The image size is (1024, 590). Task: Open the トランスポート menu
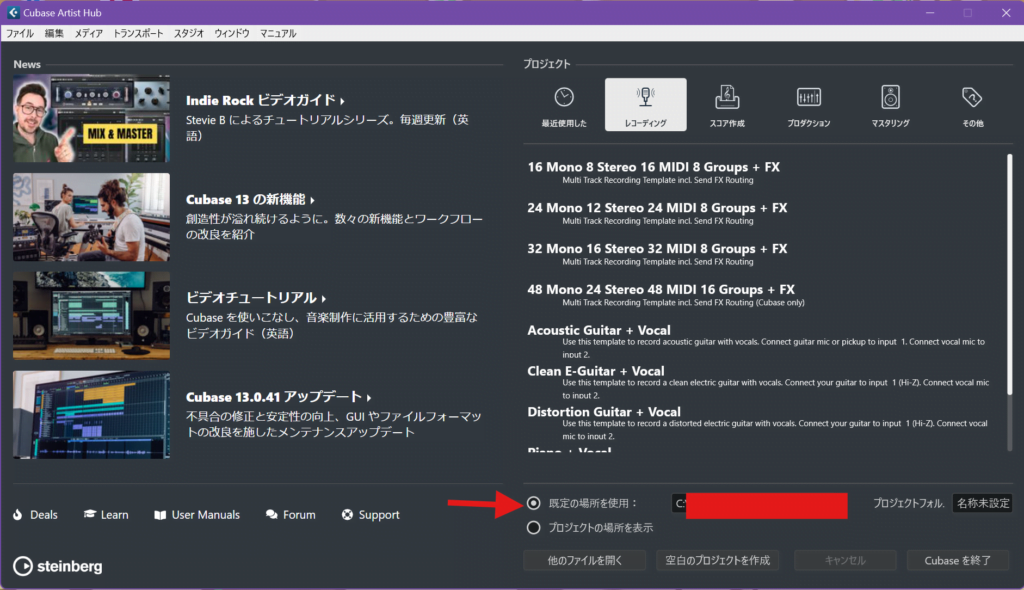tap(138, 33)
